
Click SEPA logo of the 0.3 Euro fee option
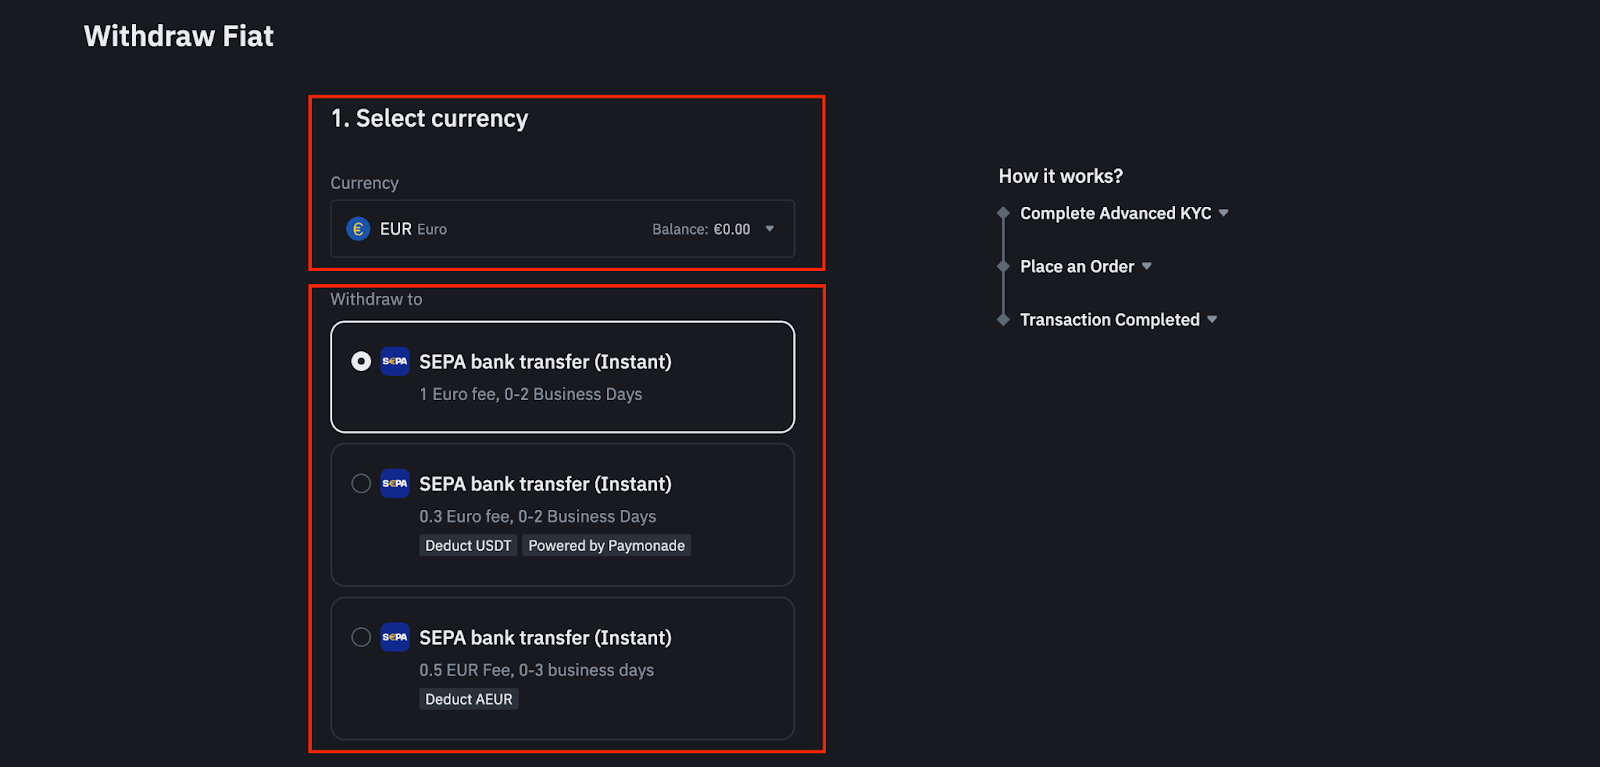(x=395, y=483)
